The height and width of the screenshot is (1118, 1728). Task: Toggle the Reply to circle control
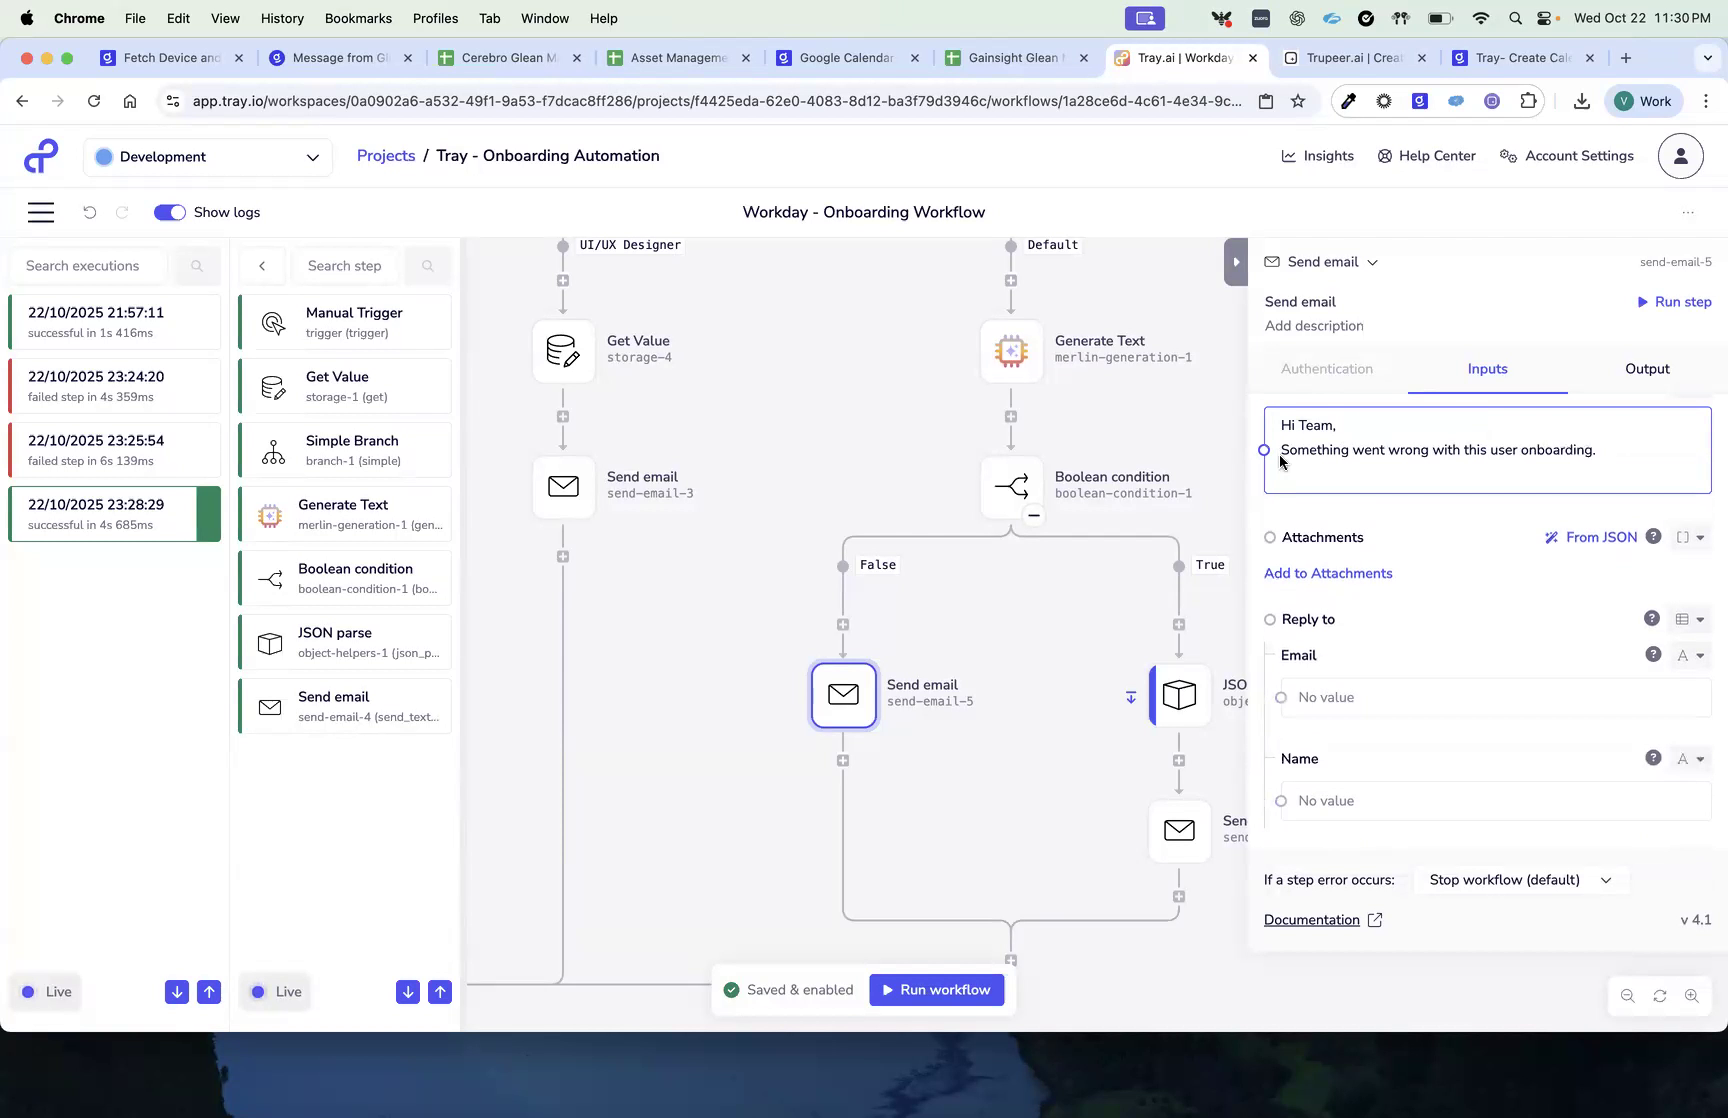pos(1269,619)
